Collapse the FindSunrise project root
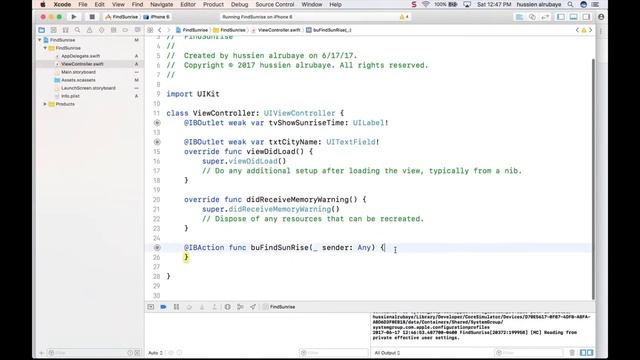This screenshot has height=360, width=640. click(x=40, y=40)
